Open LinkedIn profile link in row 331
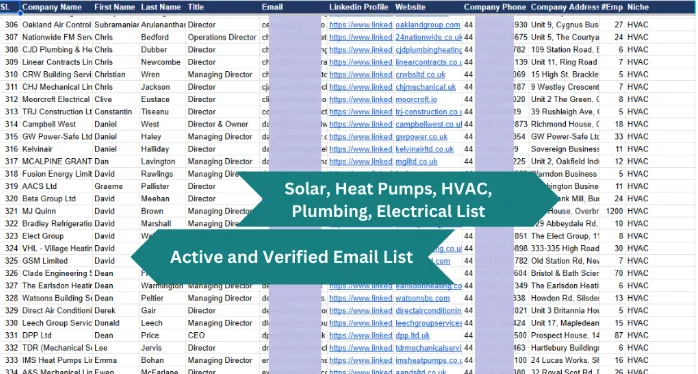698x374 pixels. pos(361,336)
